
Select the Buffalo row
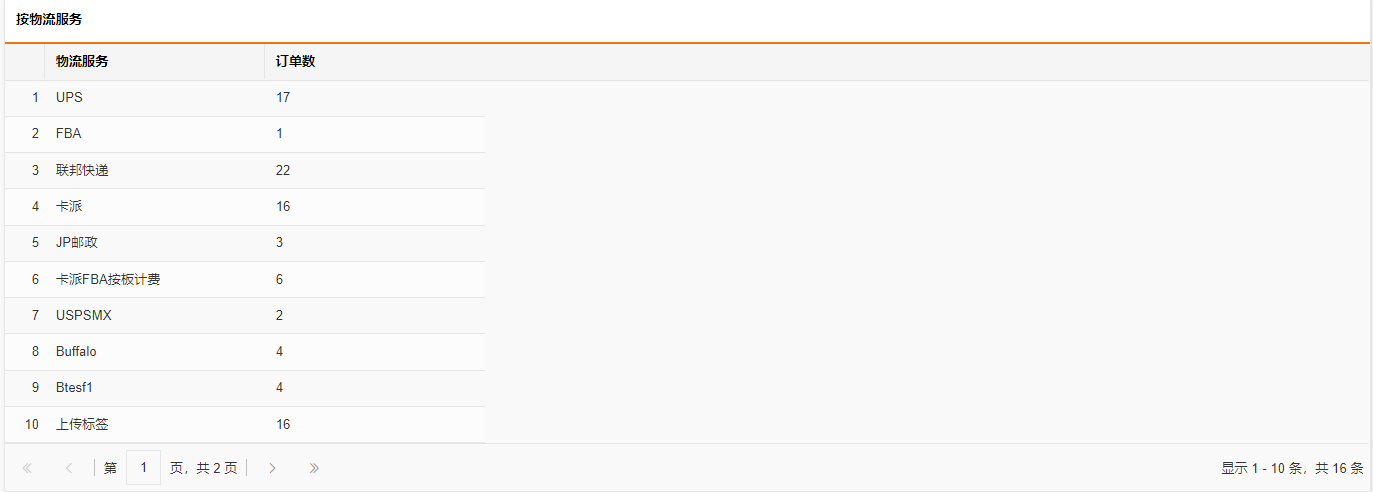[x=245, y=352]
